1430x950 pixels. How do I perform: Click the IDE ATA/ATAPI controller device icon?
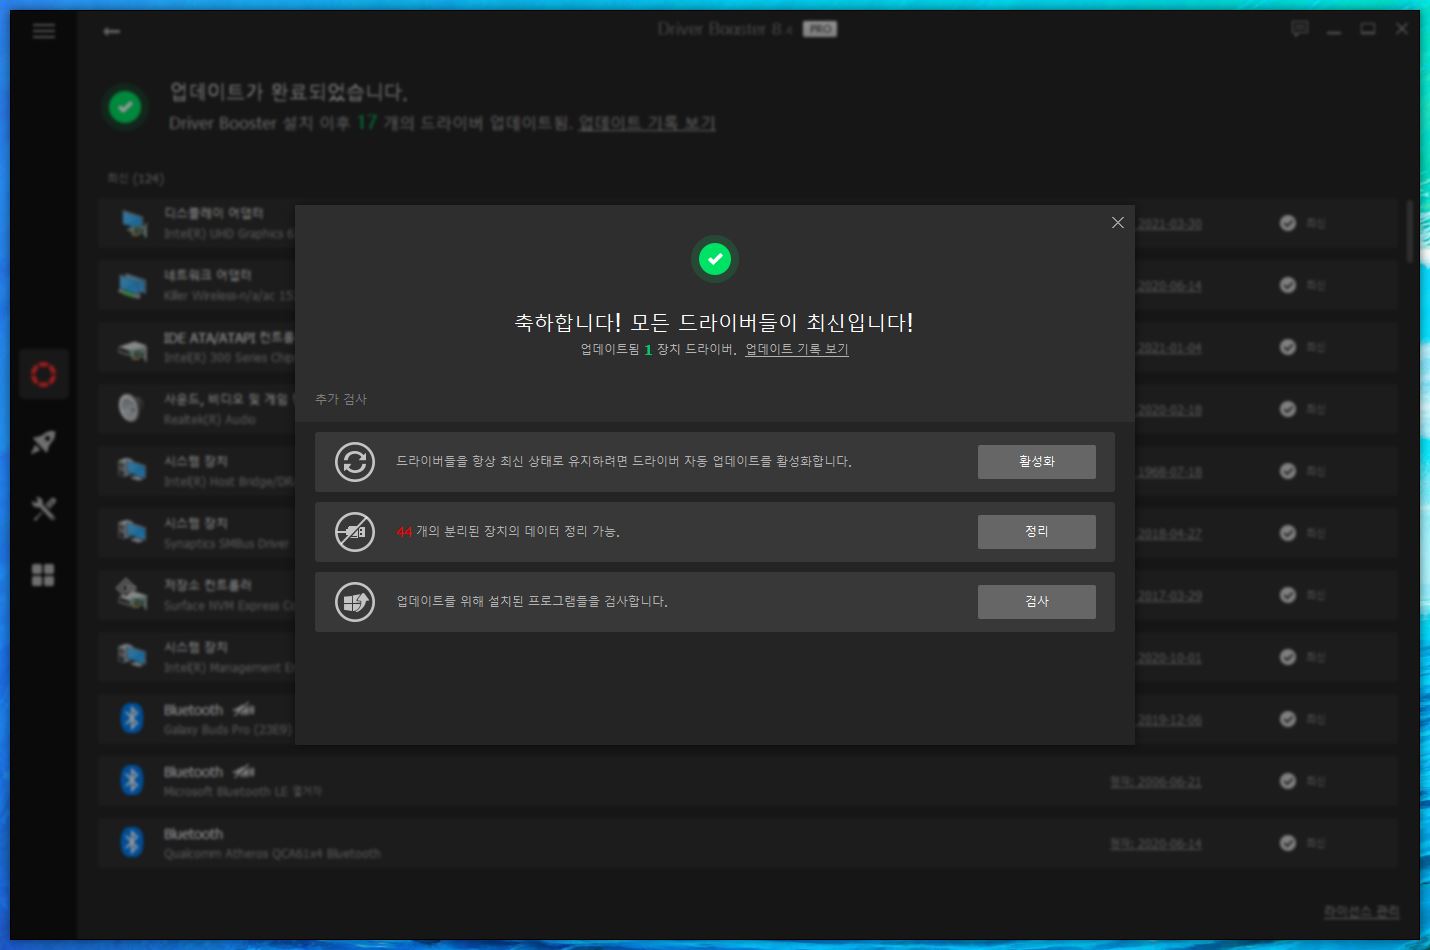tap(132, 348)
